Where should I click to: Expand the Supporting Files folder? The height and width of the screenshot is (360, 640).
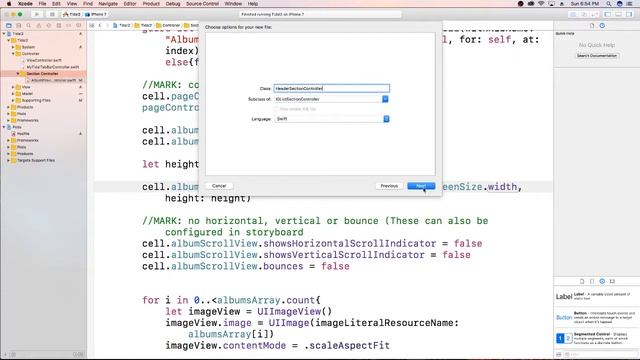coord(13,100)
